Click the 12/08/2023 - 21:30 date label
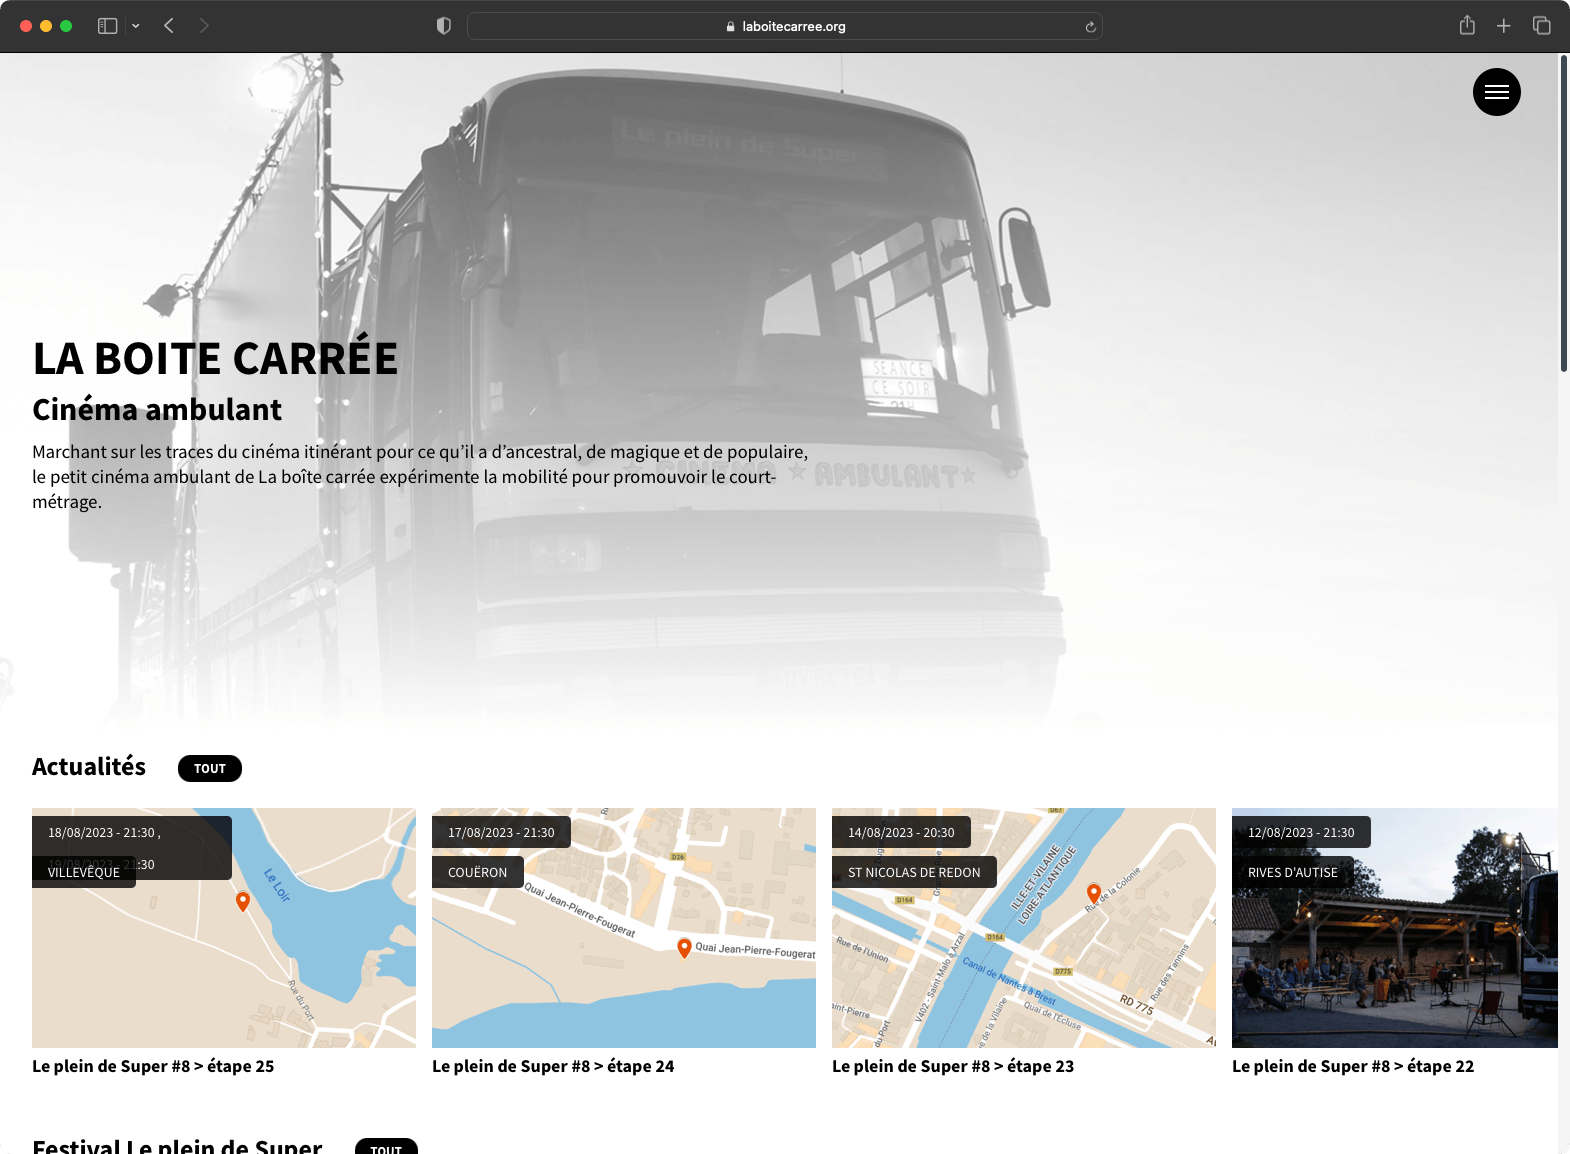Image resolution: width=1570 pixels, height=1154 pixels. pos(1301,832)
